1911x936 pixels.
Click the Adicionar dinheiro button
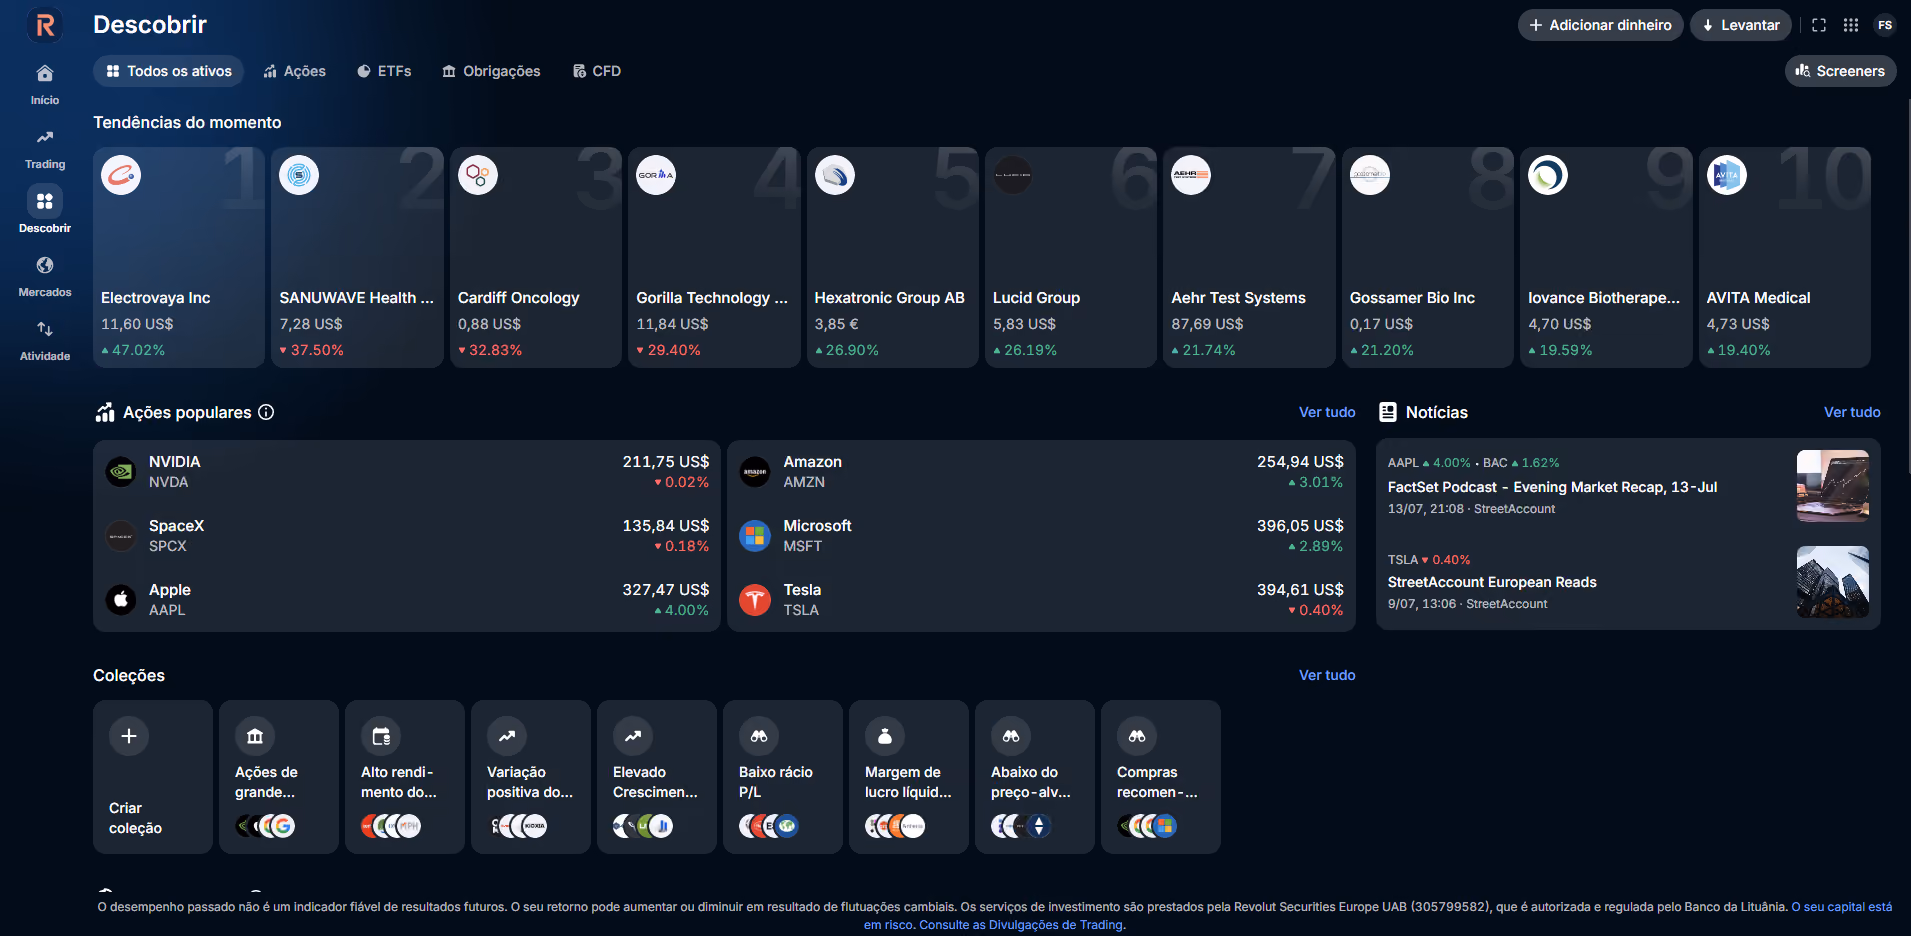tap(1600, 25)
